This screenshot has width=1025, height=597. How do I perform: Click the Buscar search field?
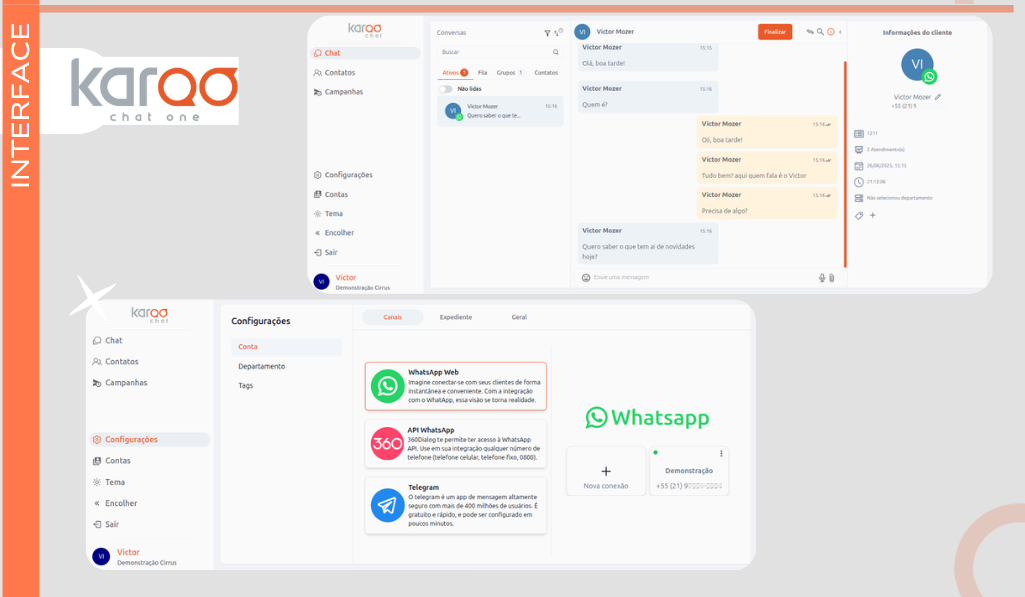pyautogui.click(x=495, y=52)
